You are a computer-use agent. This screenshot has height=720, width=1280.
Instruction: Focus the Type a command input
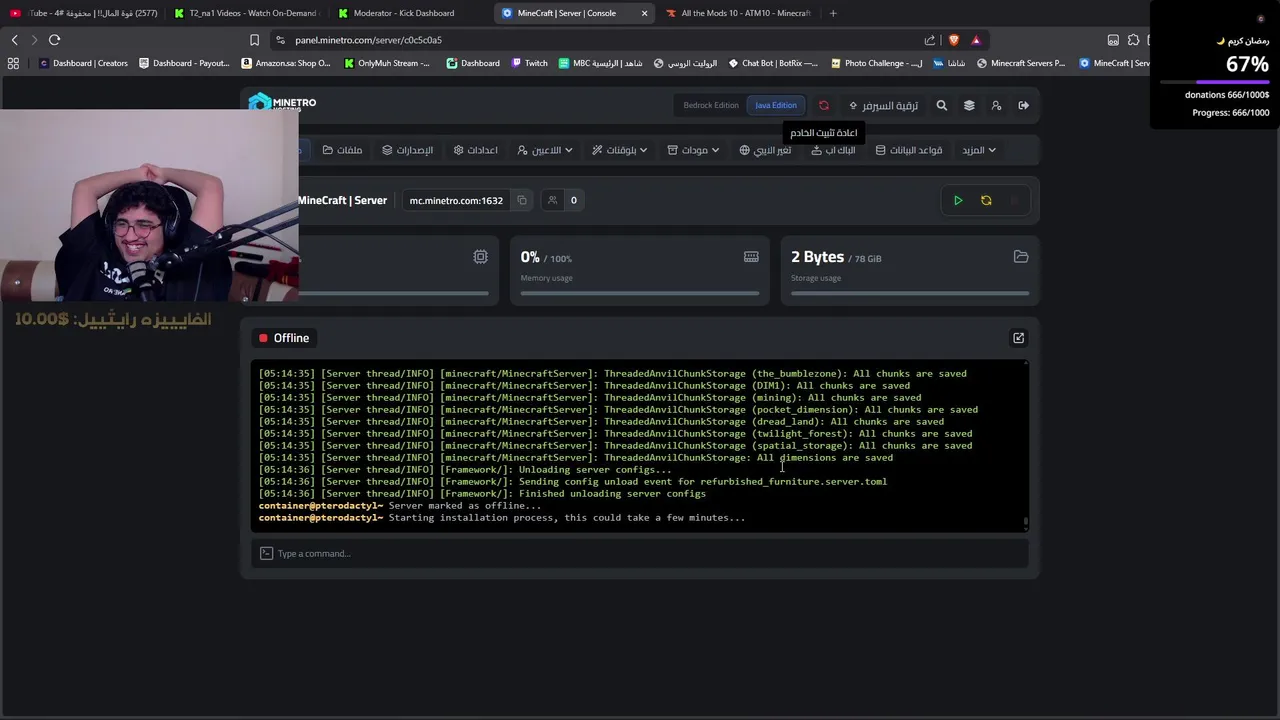point(640,553)
